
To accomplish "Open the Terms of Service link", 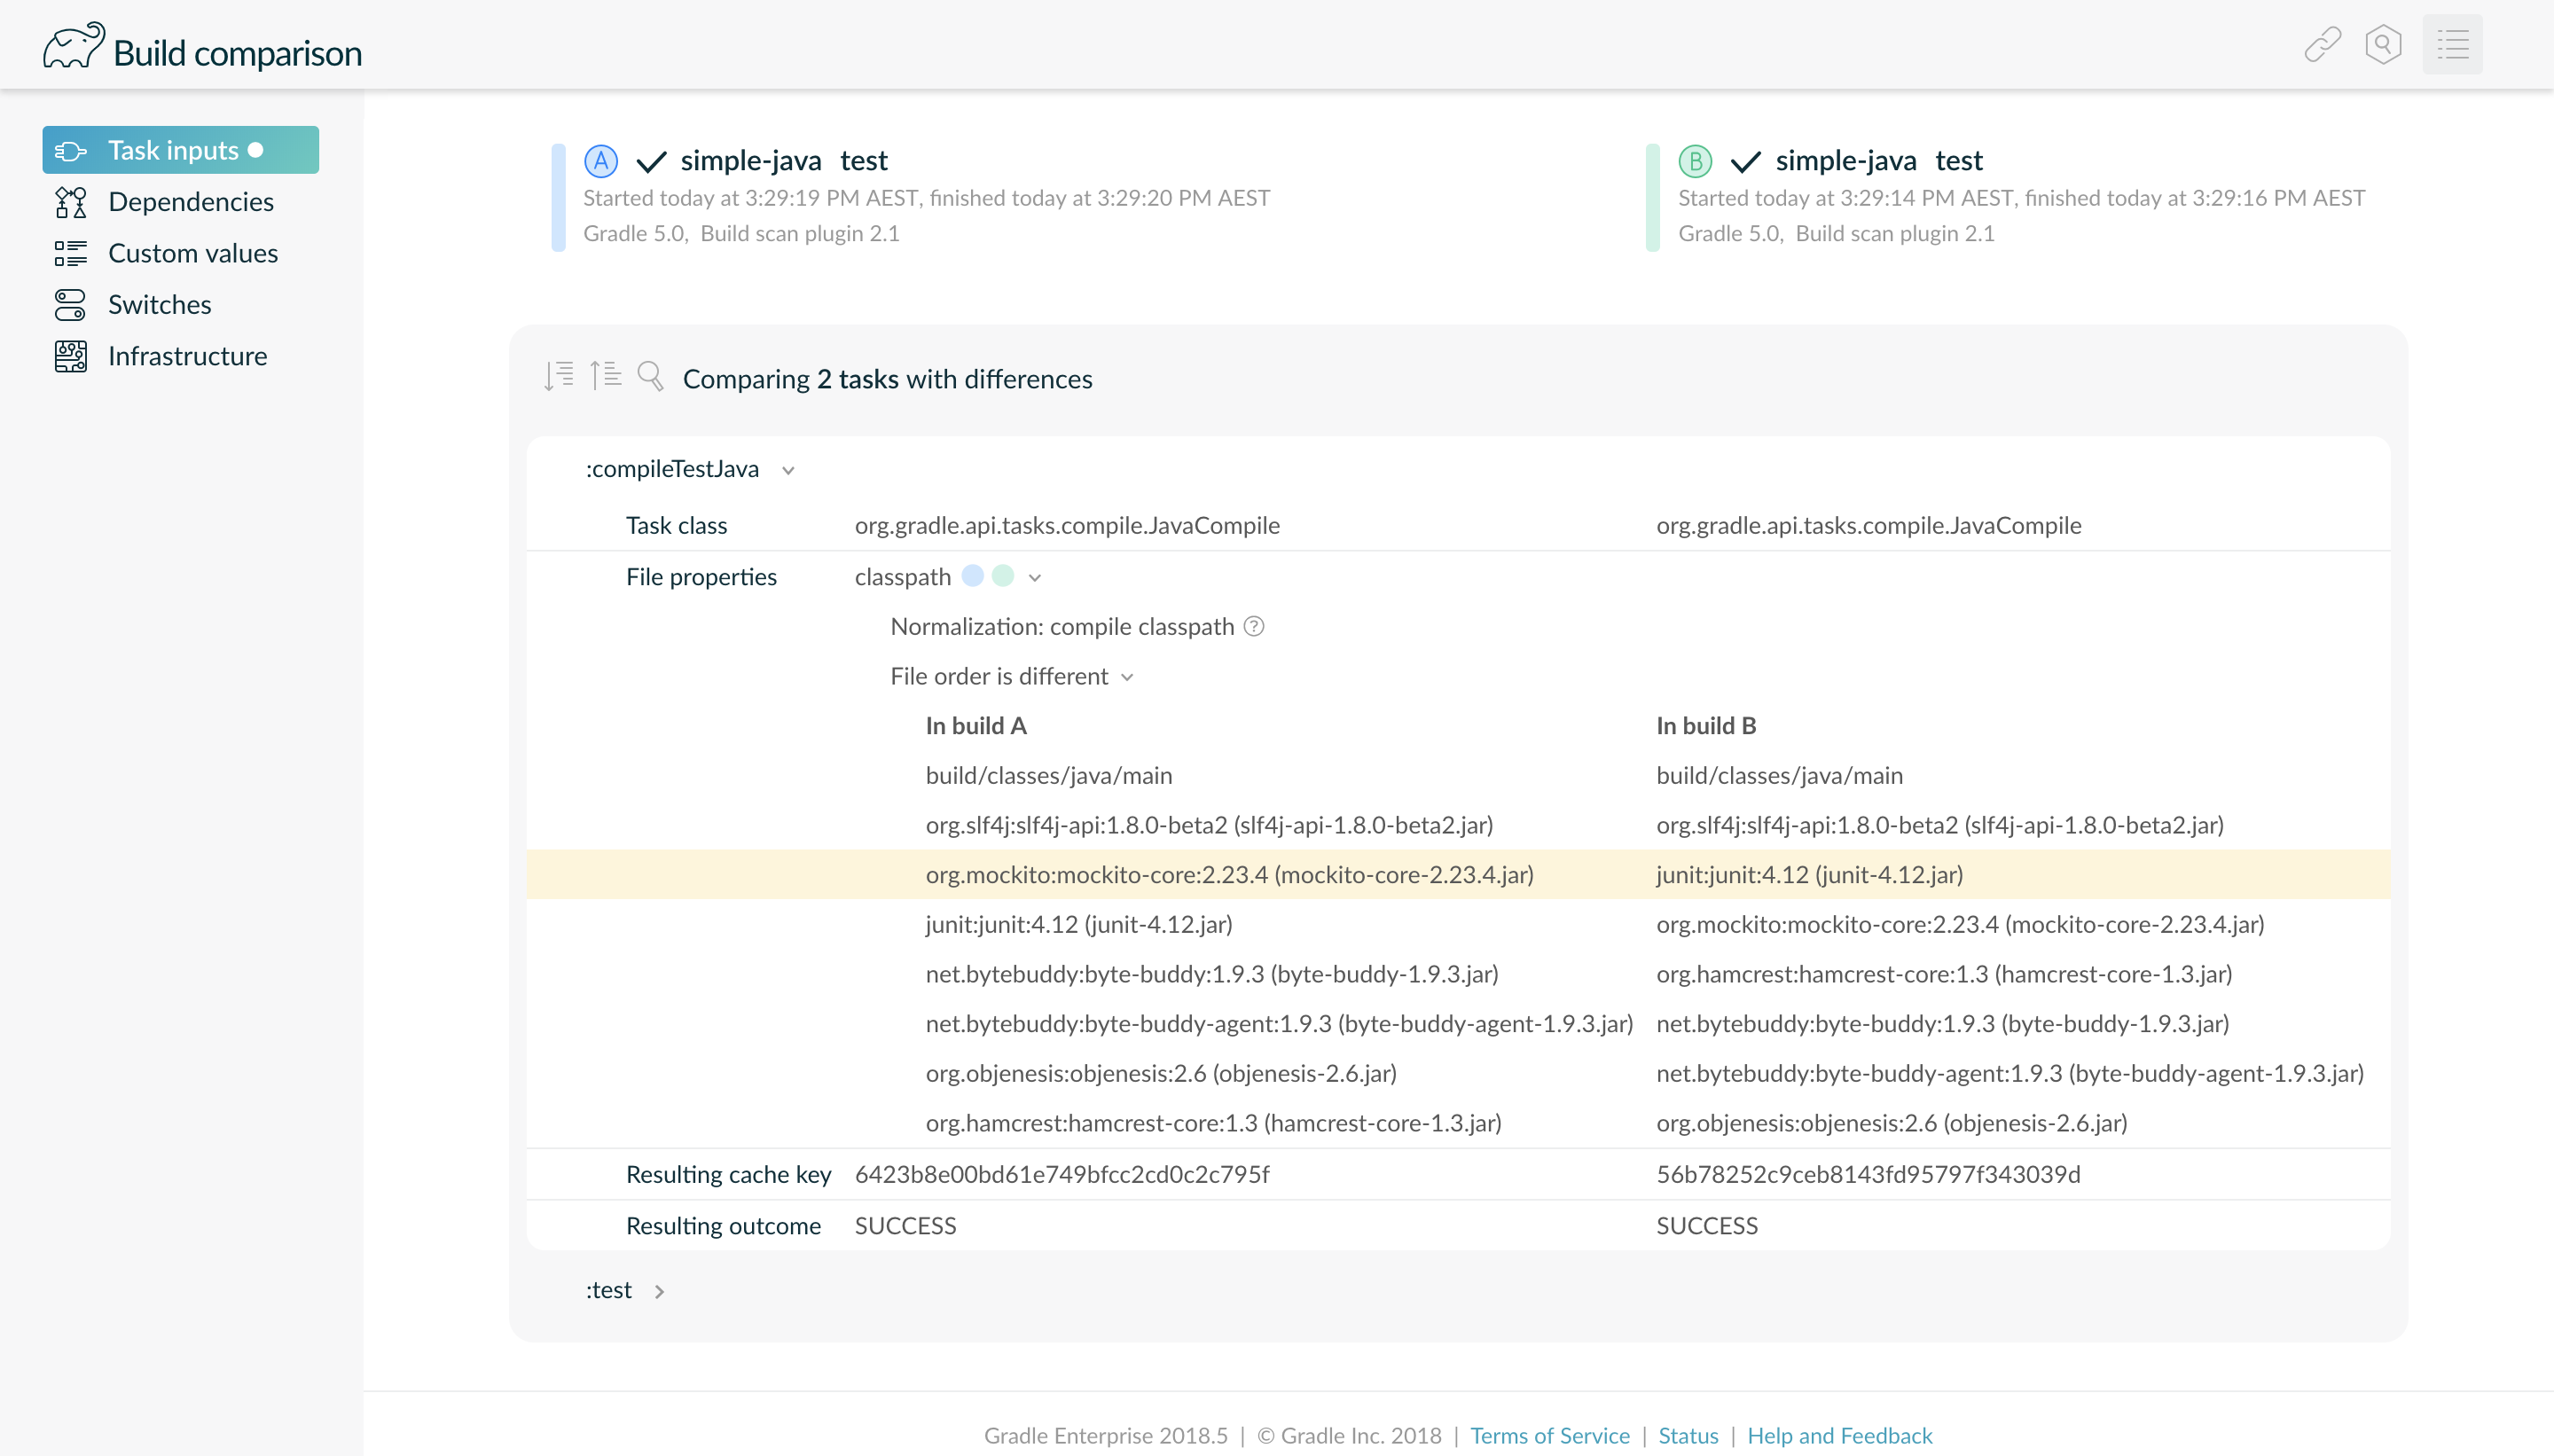I will coord(1549,1436).
